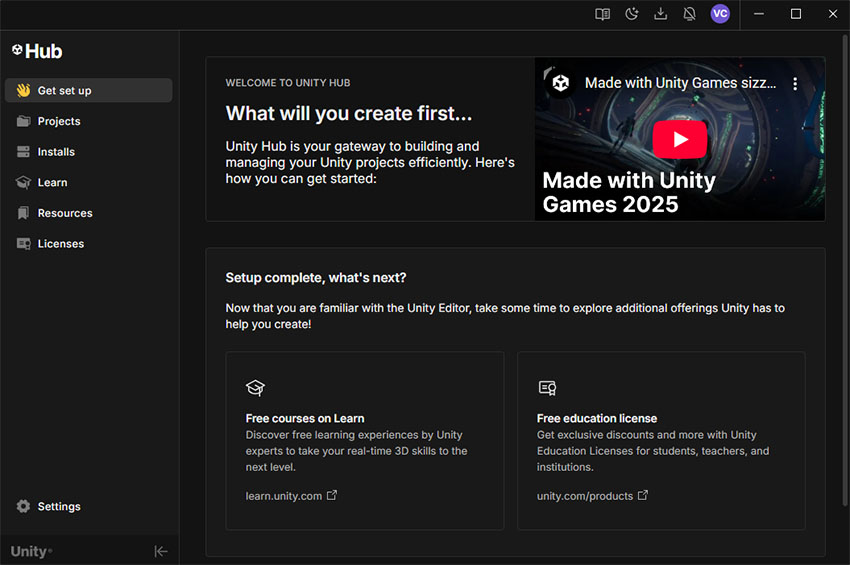The width and height of the screenshot is (850, 565).
Task: Play the Made with Unity video
Action: 680,139
